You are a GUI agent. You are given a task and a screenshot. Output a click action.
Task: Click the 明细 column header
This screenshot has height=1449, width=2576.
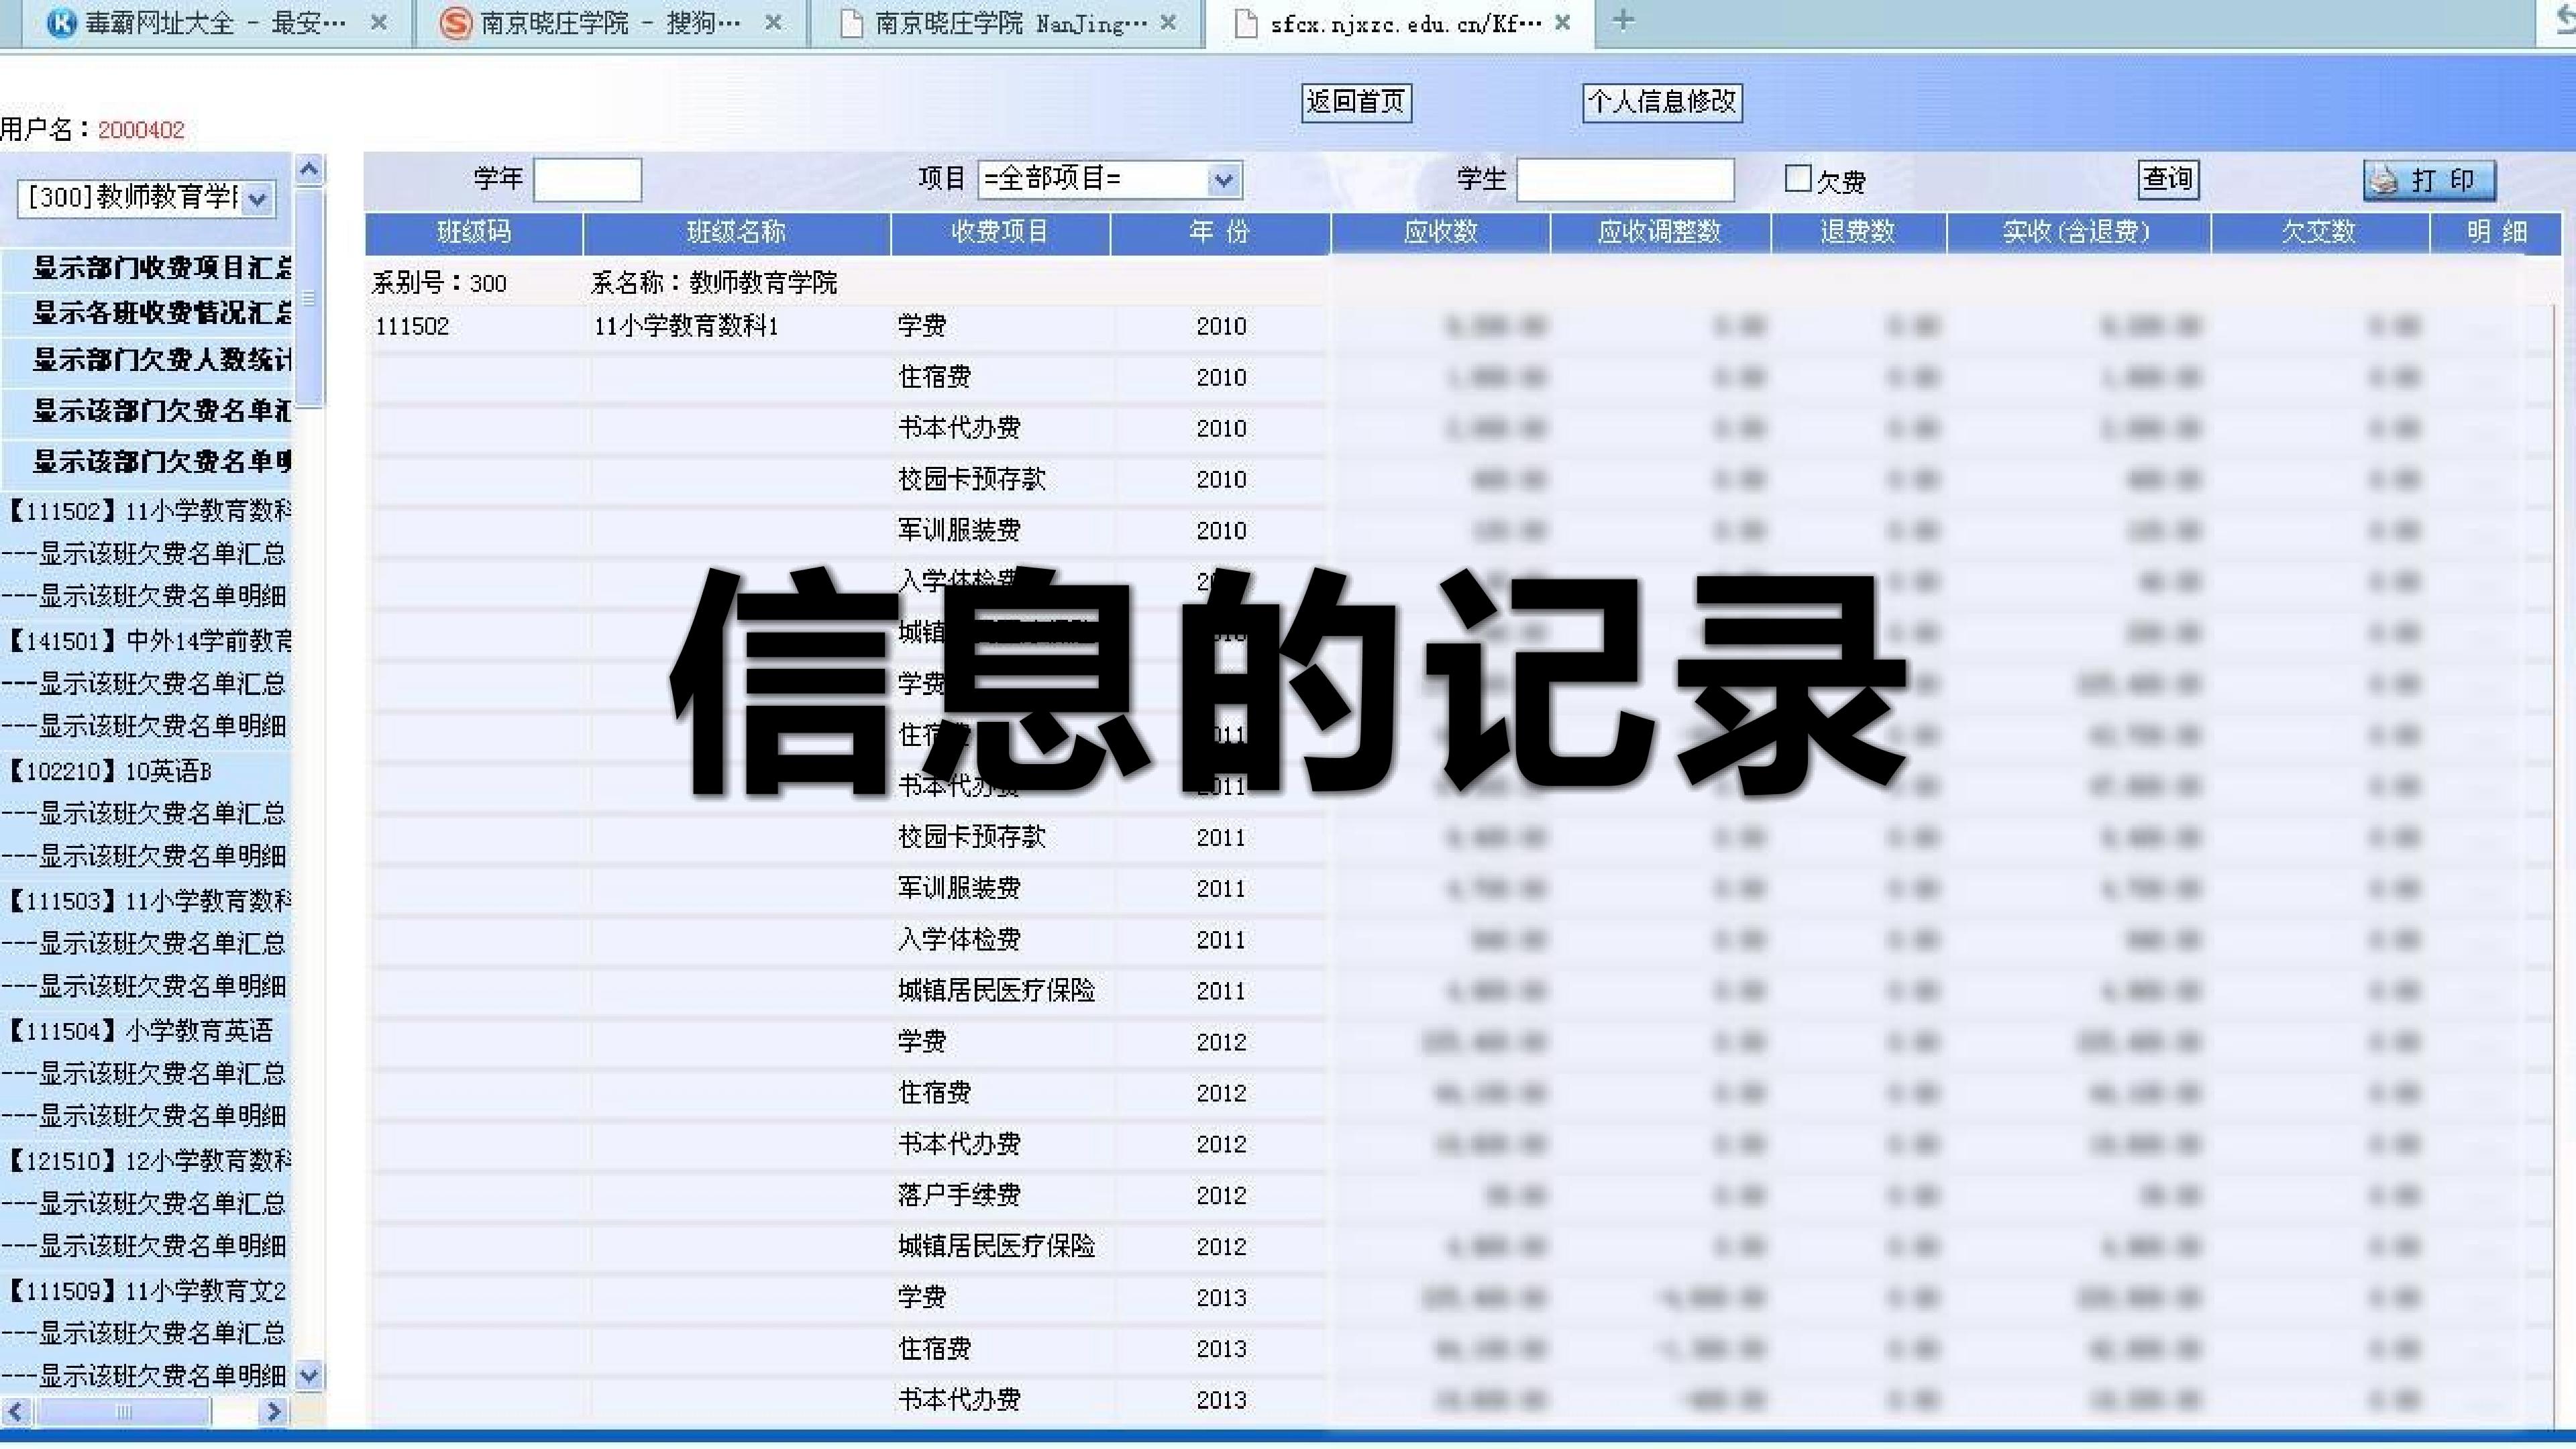(2496, 233)
